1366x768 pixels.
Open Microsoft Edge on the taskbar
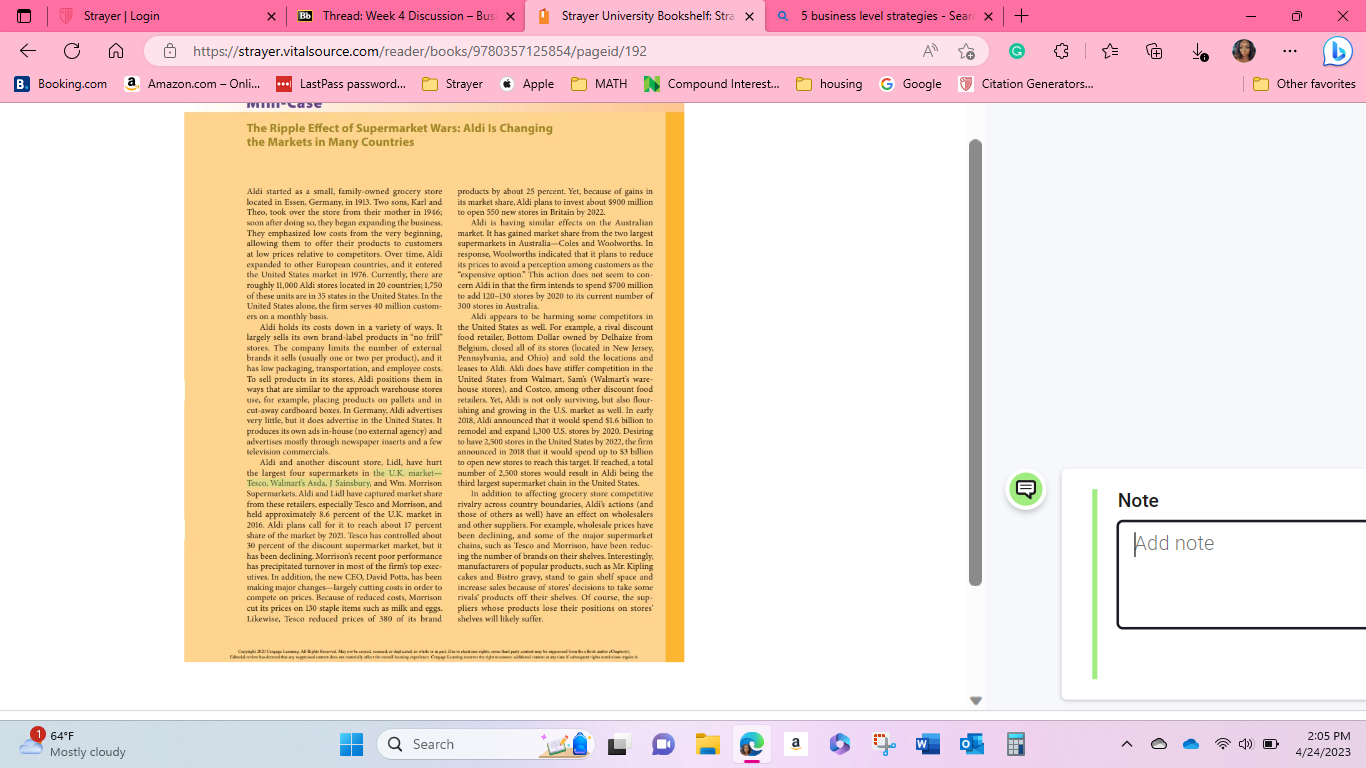pyautogui.click(x=752, y=744)
